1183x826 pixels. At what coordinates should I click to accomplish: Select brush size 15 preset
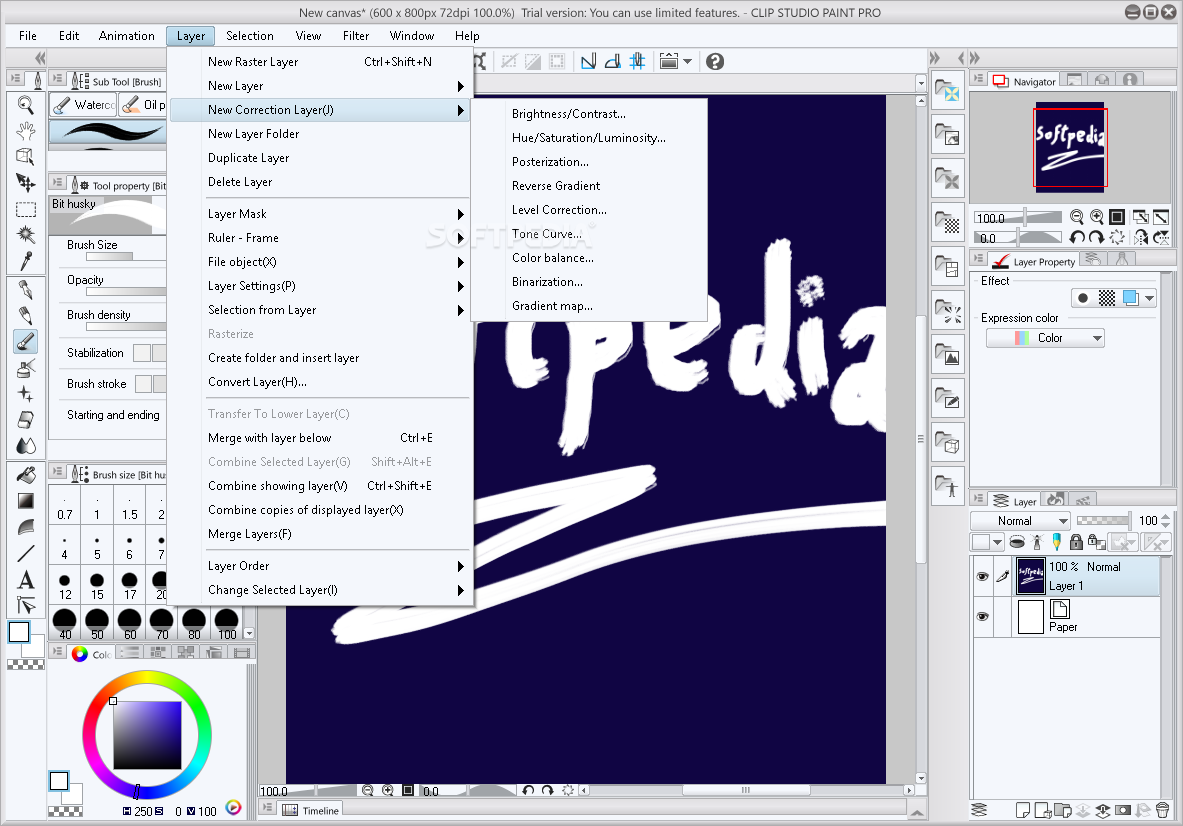97,585
